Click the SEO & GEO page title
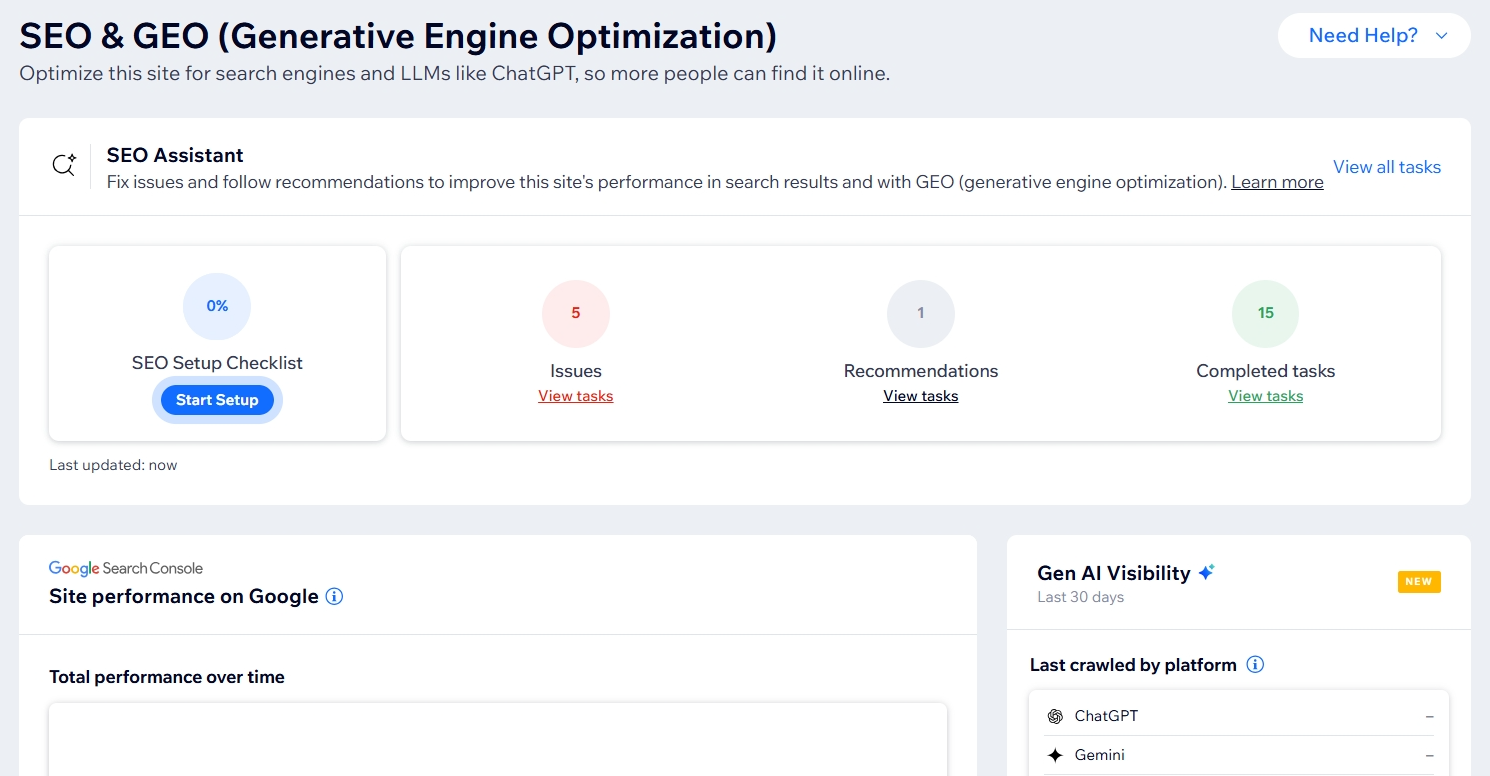Viewport: 1490px width, 776px height. [398, 36]
